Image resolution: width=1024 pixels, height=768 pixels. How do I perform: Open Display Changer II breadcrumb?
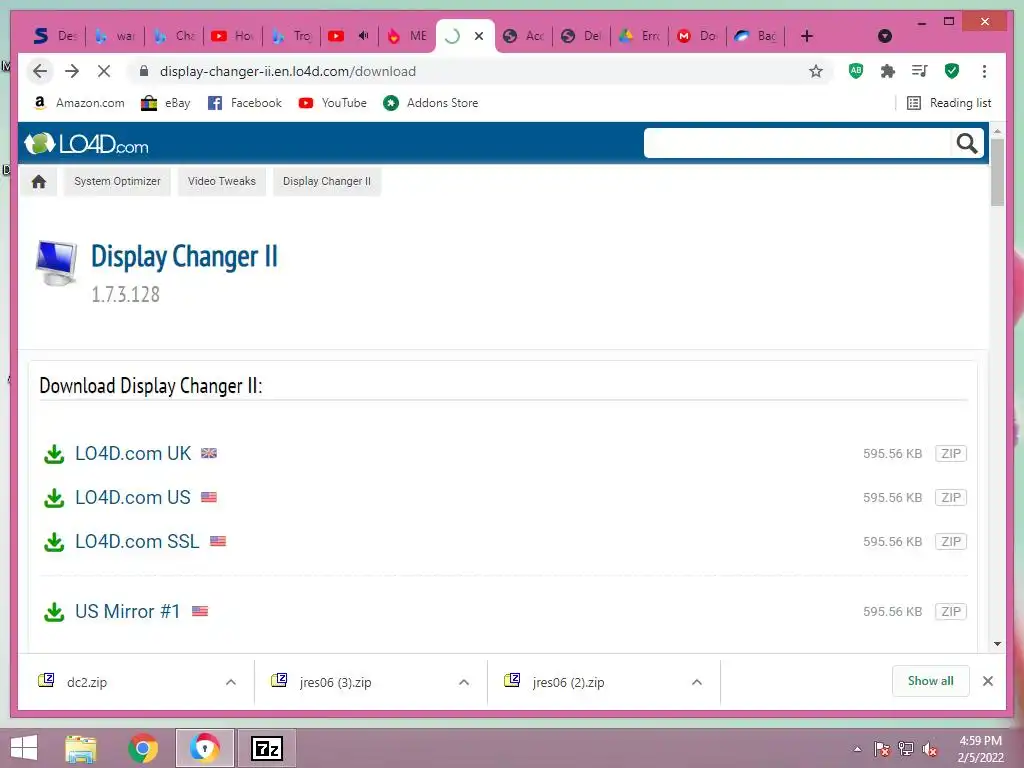[x=327, y=182]
